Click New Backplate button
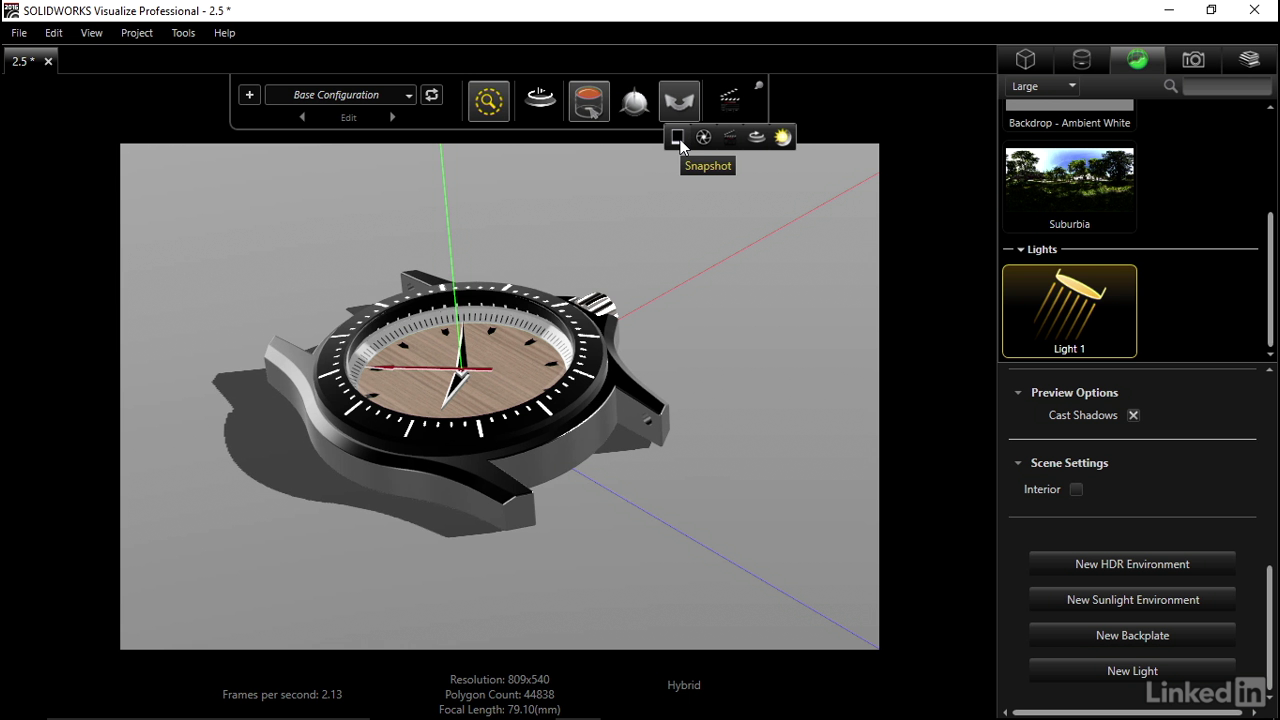Screen dimensions: 1280x720 coord(1132,635)
